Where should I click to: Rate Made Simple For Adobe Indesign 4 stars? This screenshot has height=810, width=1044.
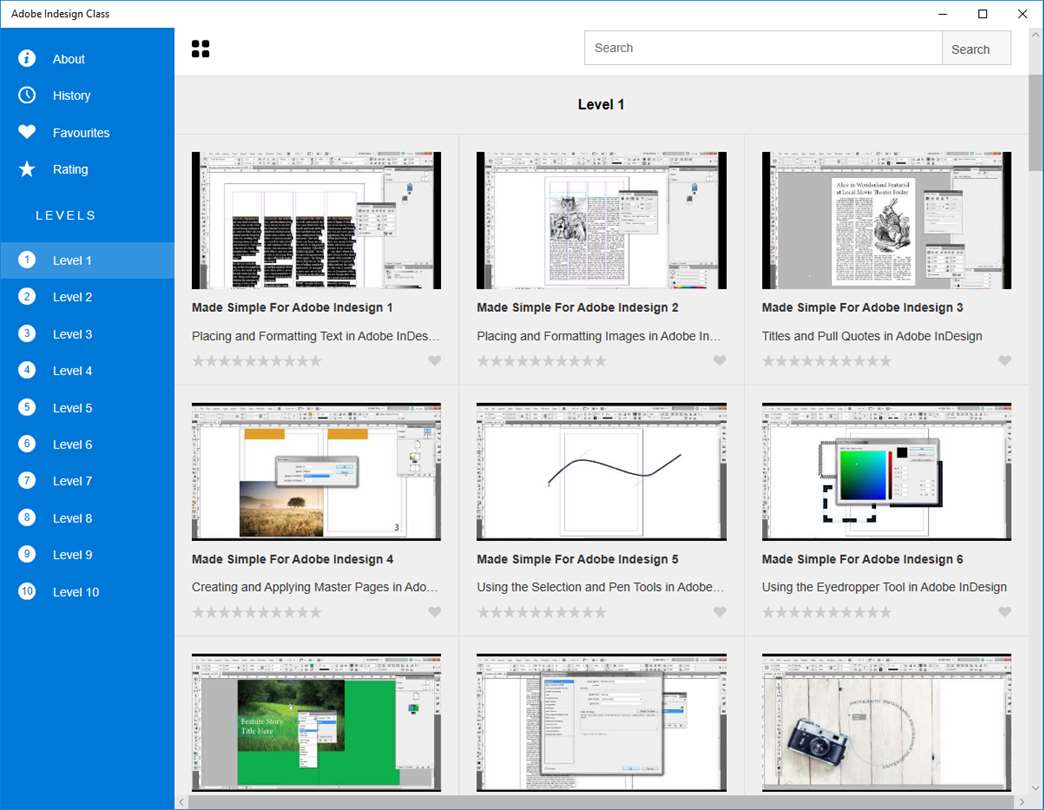coord(256,612)
